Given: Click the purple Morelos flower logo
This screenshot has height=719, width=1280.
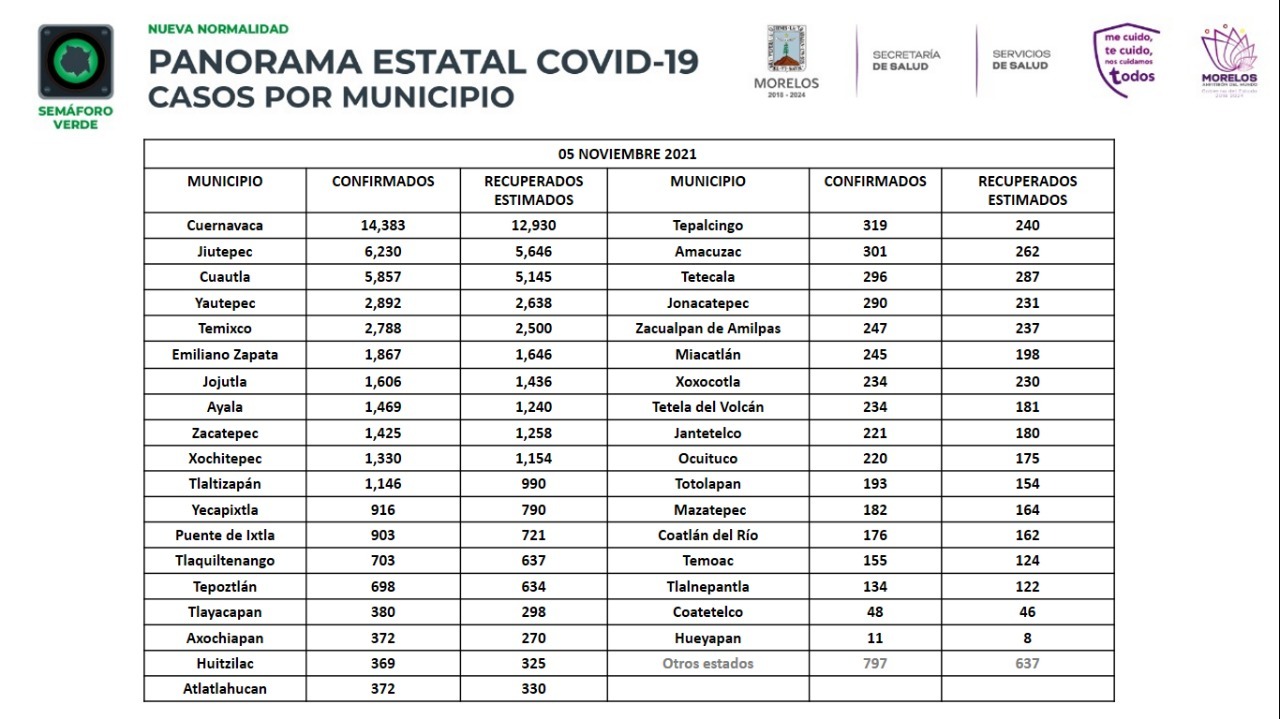Looking at the screenshot, I should pos(1229,59).
